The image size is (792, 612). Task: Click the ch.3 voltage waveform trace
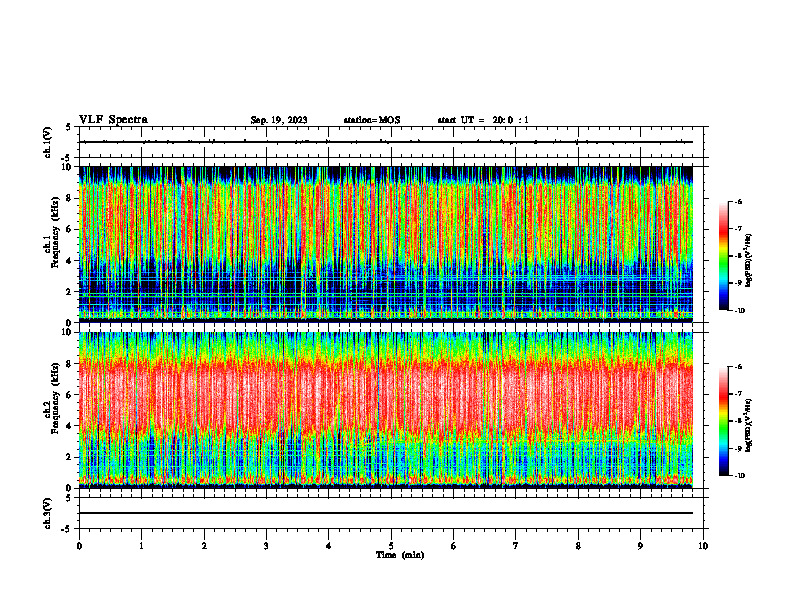[x=386, y=513]
